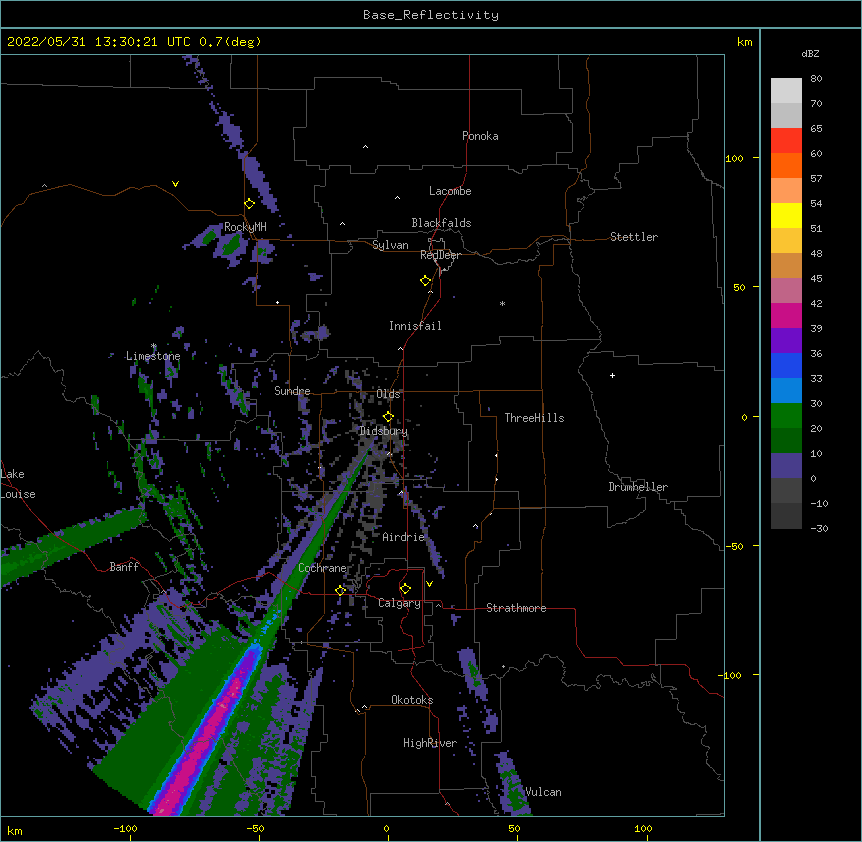Click the Calgary city label
The height and width of the screenshot is (842, 862).
click(399, 603)
